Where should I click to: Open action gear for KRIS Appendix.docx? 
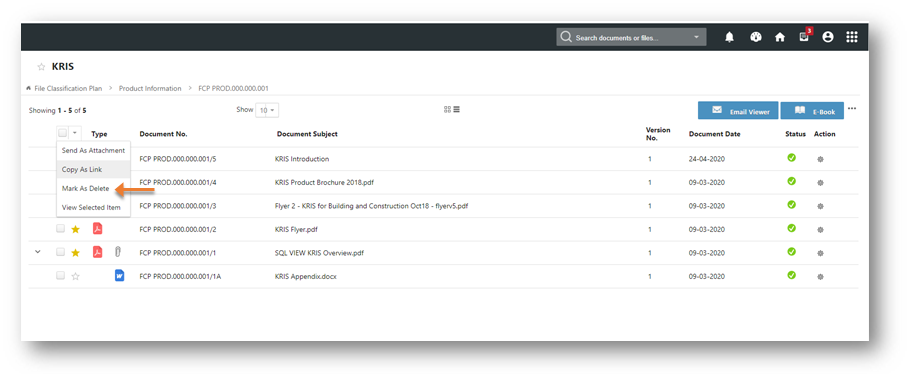point(820,277)
